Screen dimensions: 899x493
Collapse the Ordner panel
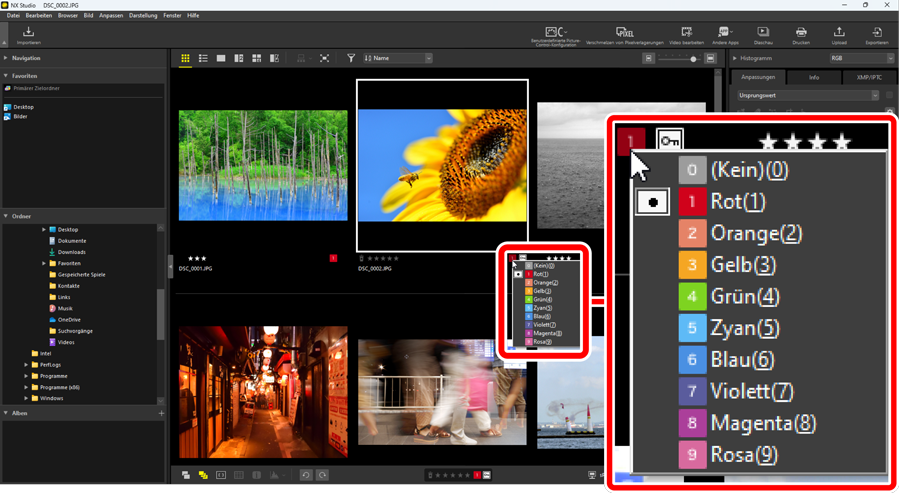coord(6,216)
